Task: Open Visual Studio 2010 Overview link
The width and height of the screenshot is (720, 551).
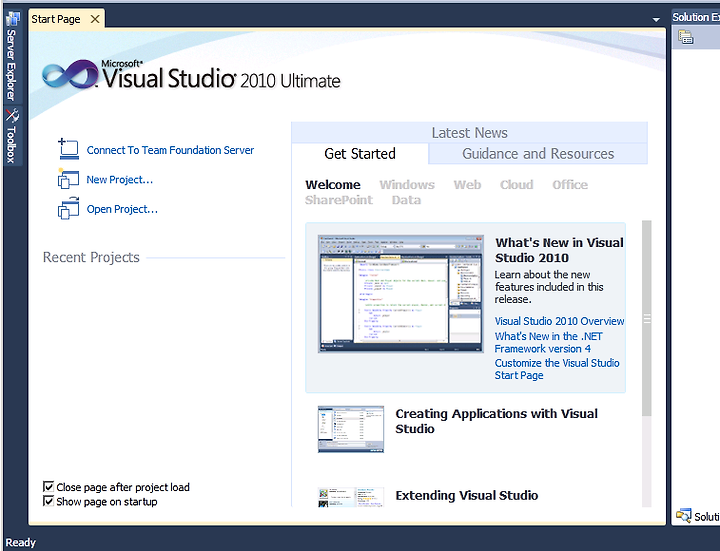Action: coord(559,321)
